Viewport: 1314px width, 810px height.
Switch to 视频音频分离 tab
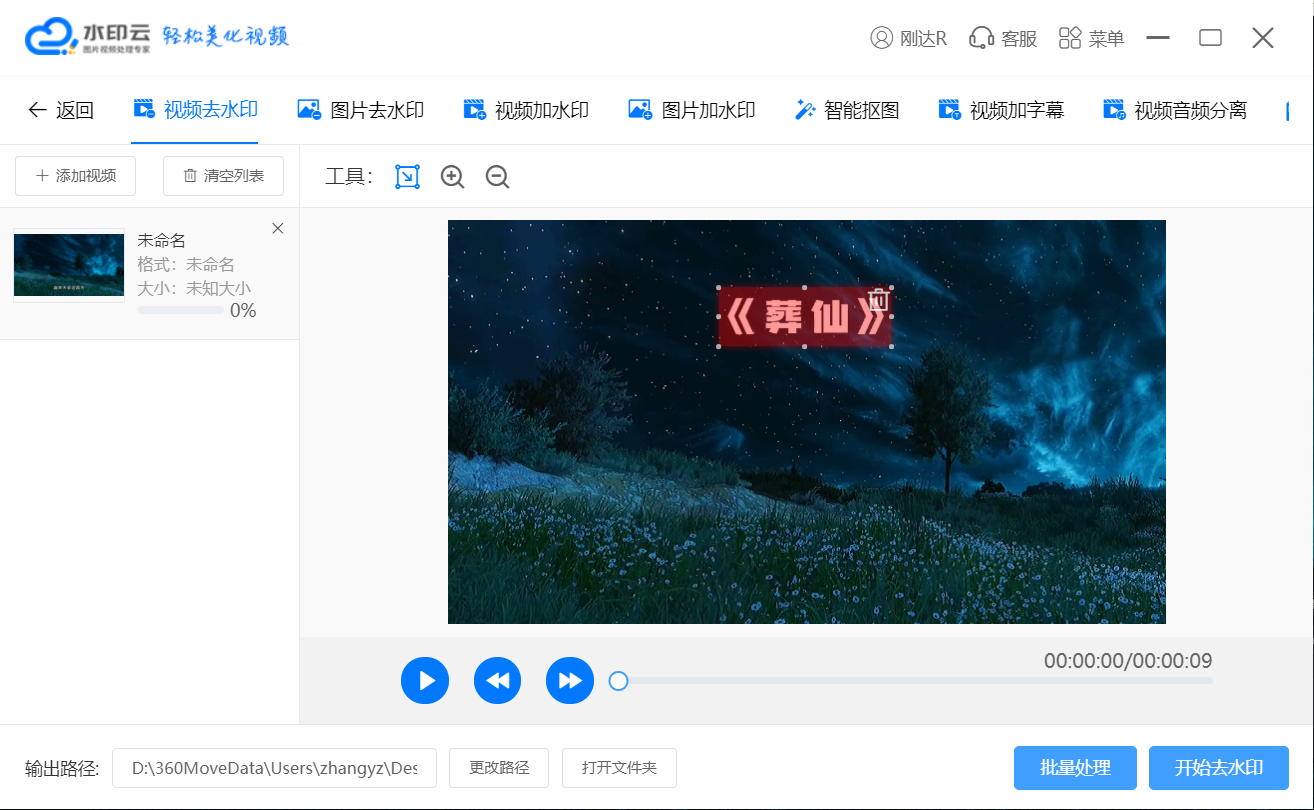pos(1175,110)
